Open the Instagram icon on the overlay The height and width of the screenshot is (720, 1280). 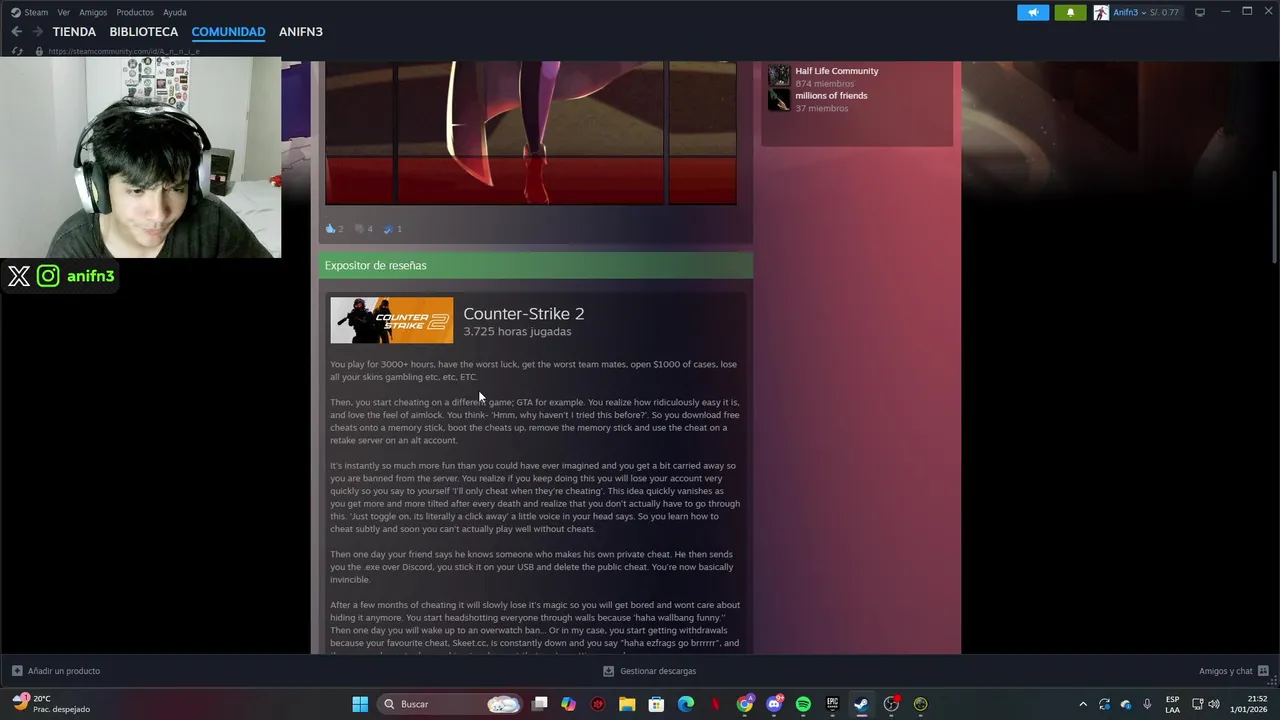[x=48, y=276]
